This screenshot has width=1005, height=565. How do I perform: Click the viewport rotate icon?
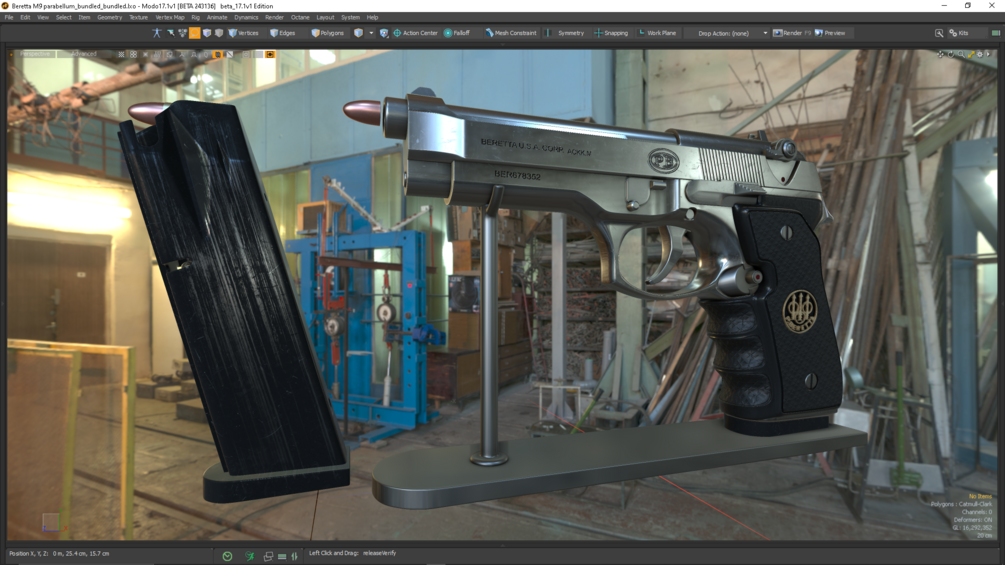(x=951, y=54)
